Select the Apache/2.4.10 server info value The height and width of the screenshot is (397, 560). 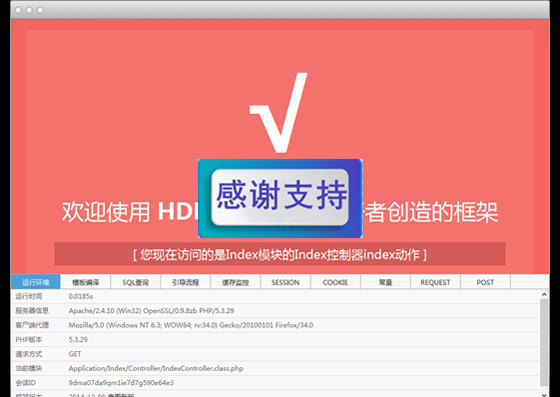(x=151, y=311)
